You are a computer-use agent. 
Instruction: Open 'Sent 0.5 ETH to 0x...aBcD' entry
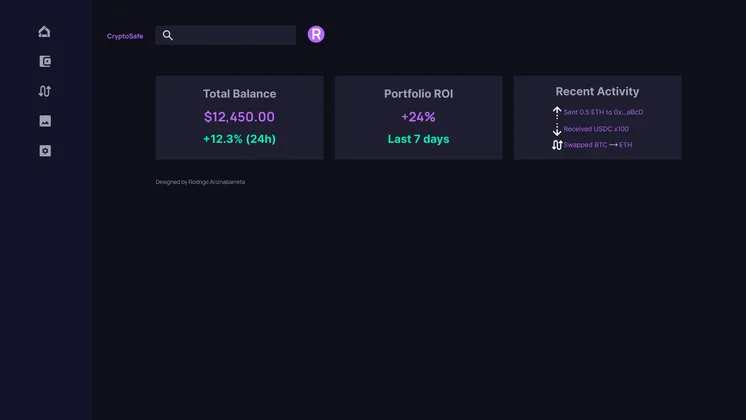pyautogui.click(x=603, y=112)
